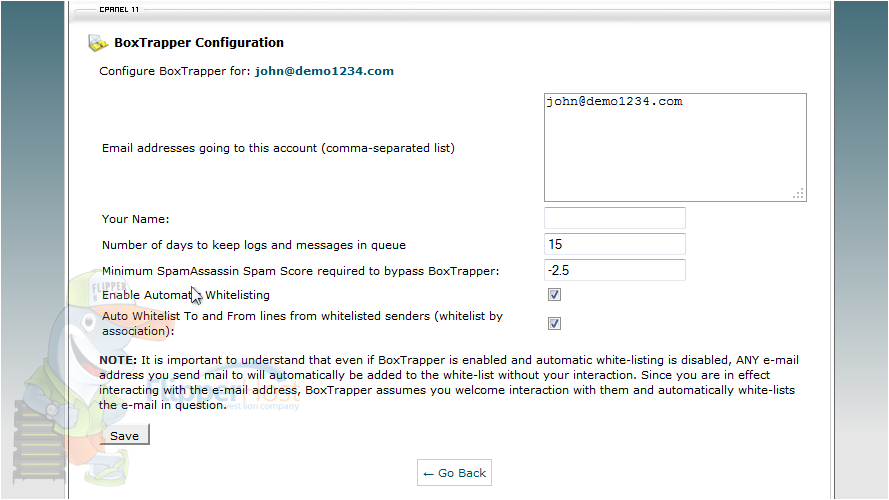Screen dimensions: 889x500
Task: Select the days to keep logs field
Action: pyautogui.click(x=615, y=244)
